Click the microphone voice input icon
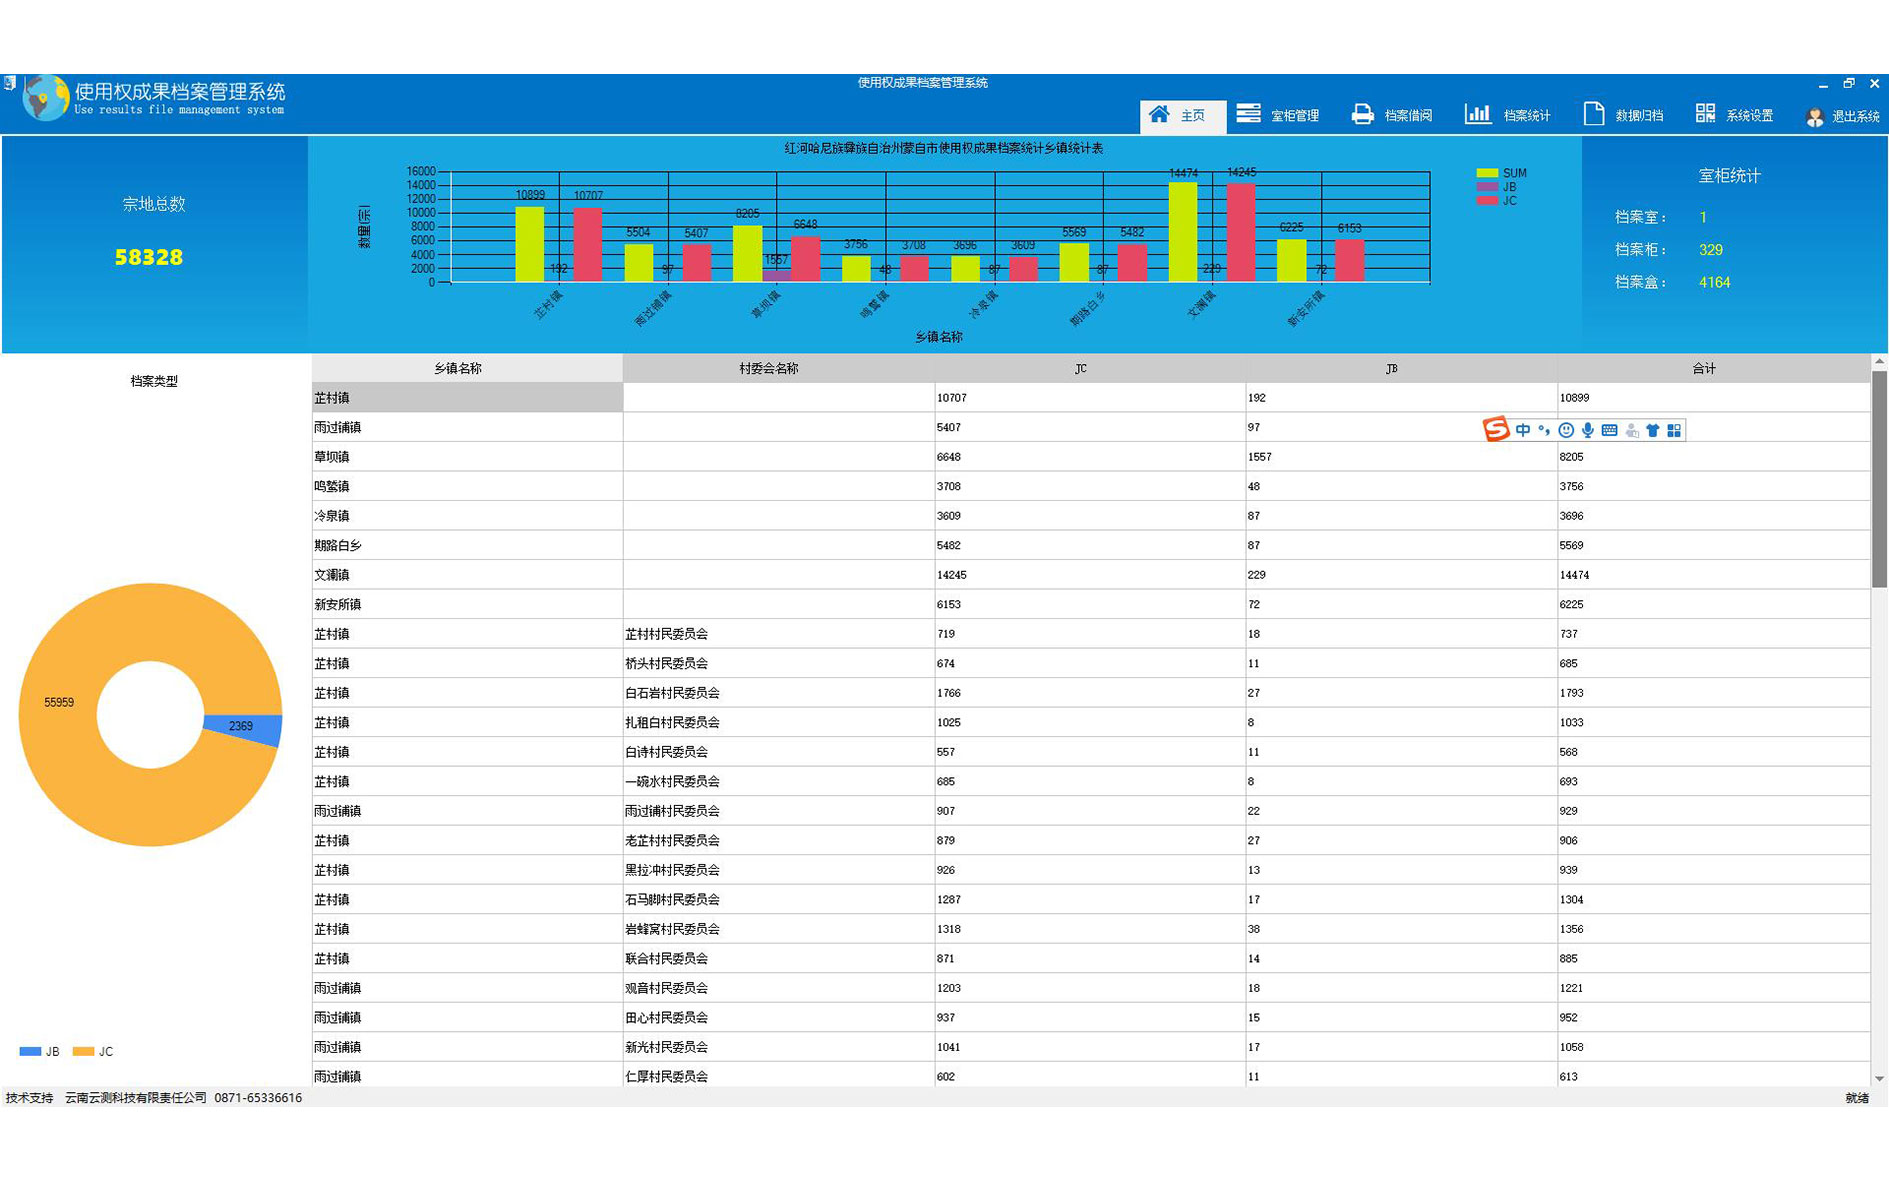Viewport: 1889px width, 1181px height. [x=1588, y=430]
